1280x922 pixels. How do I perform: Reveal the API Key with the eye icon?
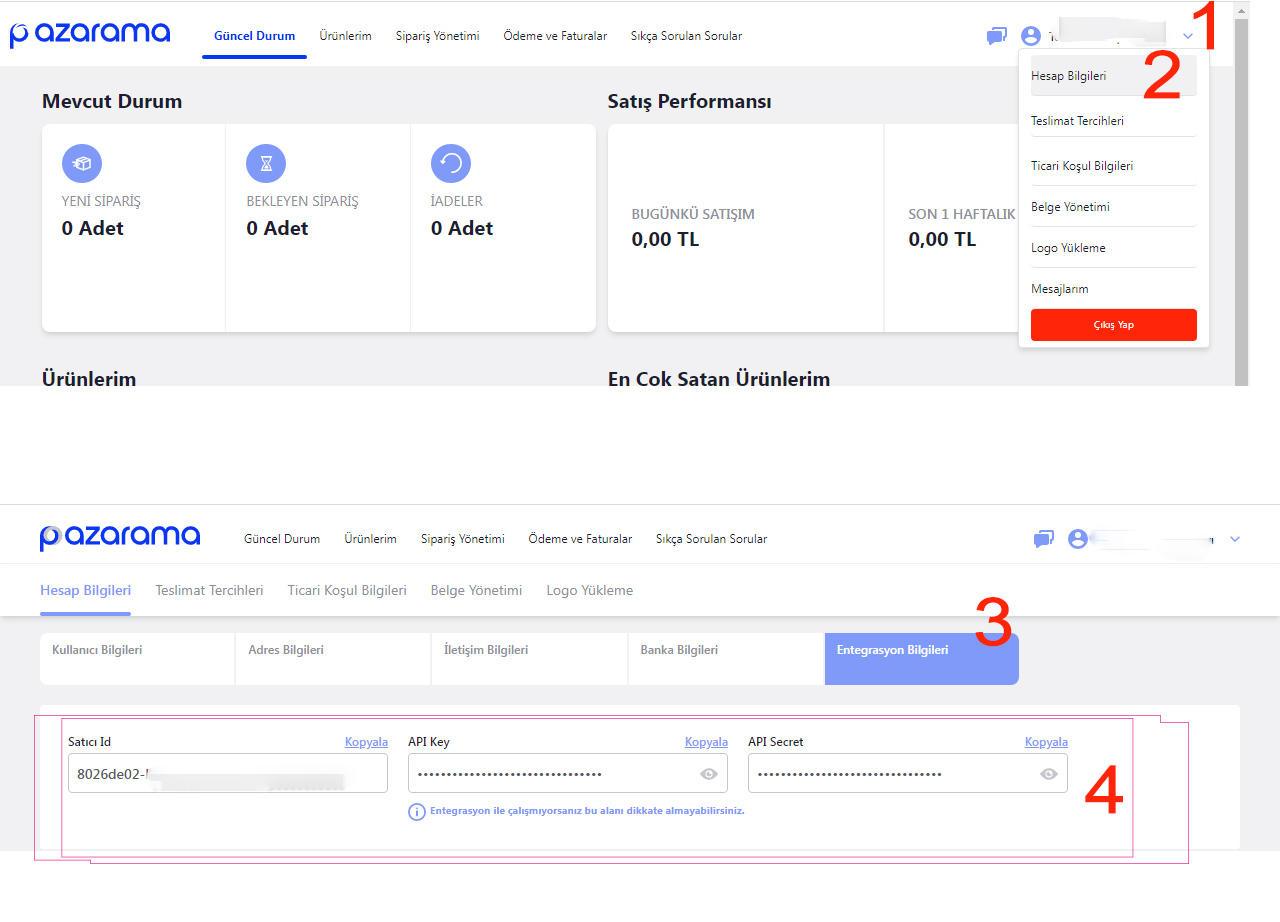click(x=709, y=774)
